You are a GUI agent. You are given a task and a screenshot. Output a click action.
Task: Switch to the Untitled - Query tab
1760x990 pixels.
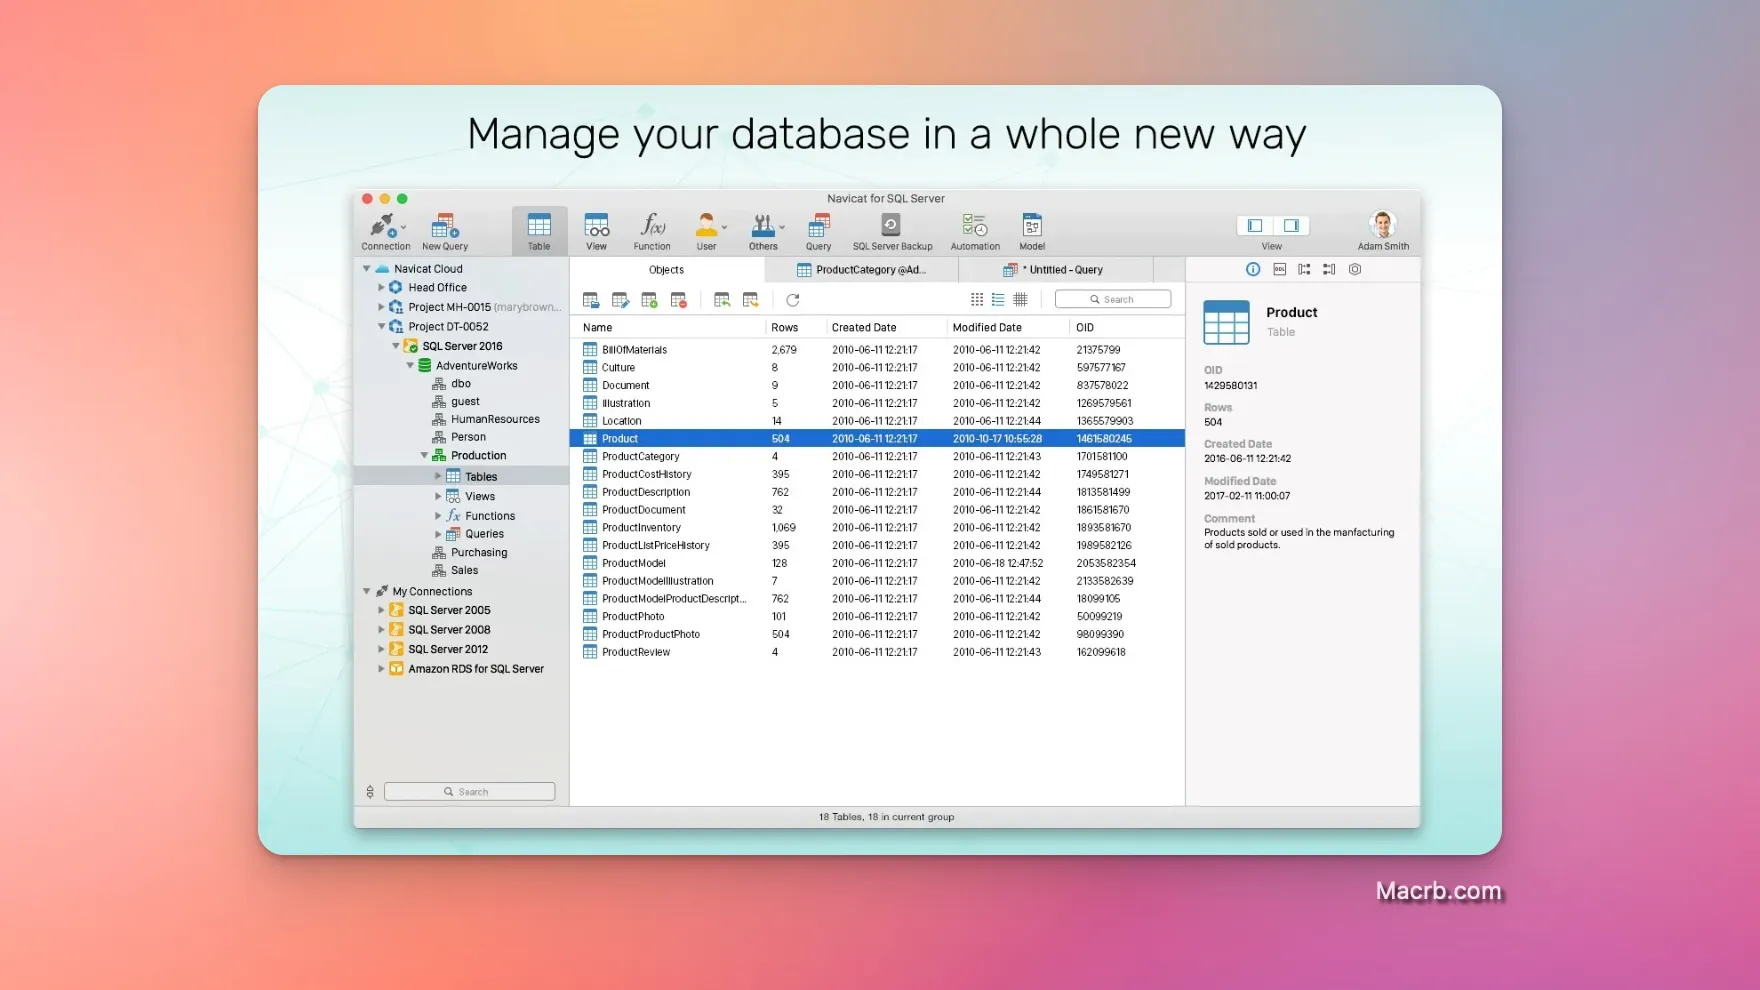click(1055, 270)
